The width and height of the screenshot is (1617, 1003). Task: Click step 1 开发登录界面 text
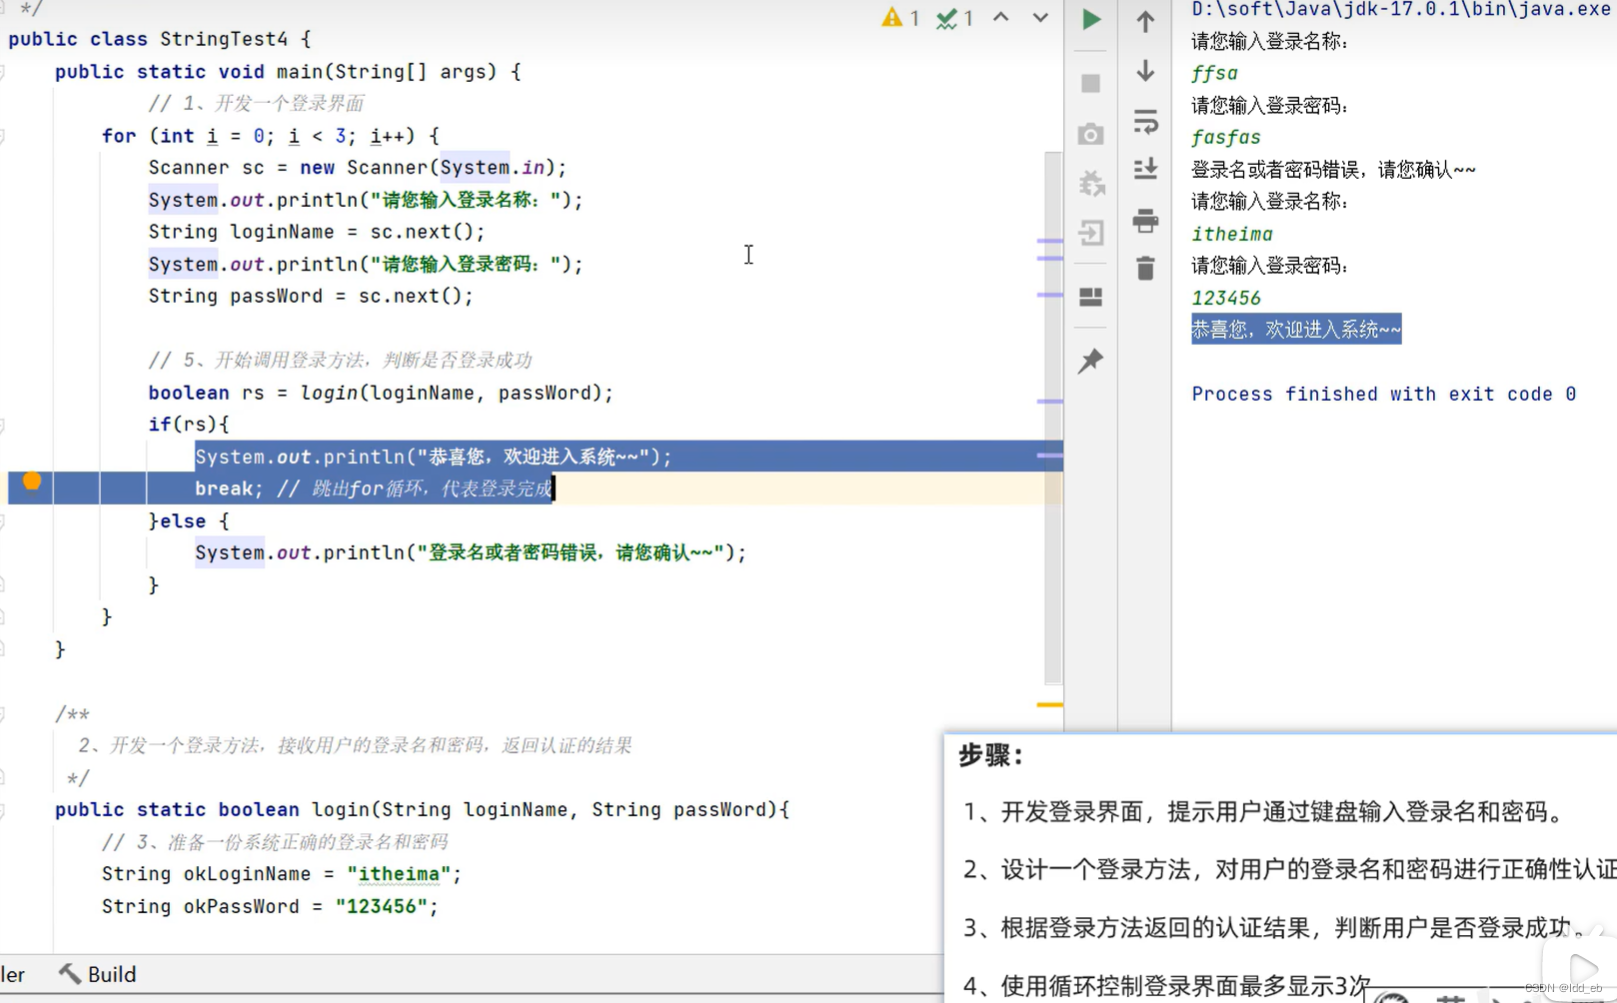click(x=1264, y=812)
